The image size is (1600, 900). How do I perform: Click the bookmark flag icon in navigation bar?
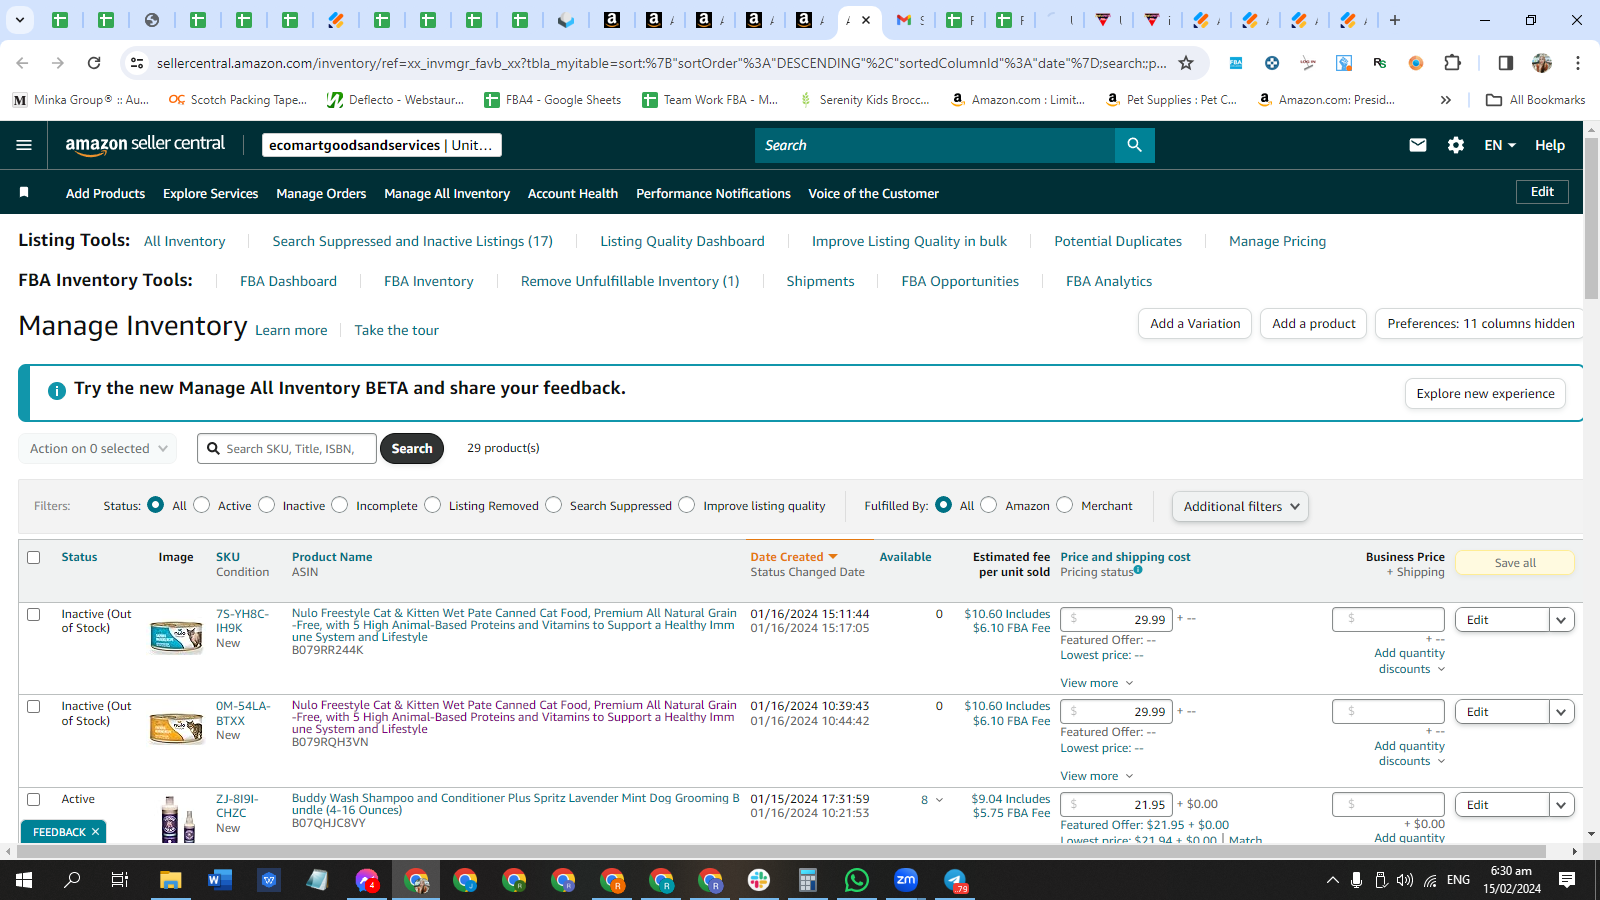coord(24,192)
